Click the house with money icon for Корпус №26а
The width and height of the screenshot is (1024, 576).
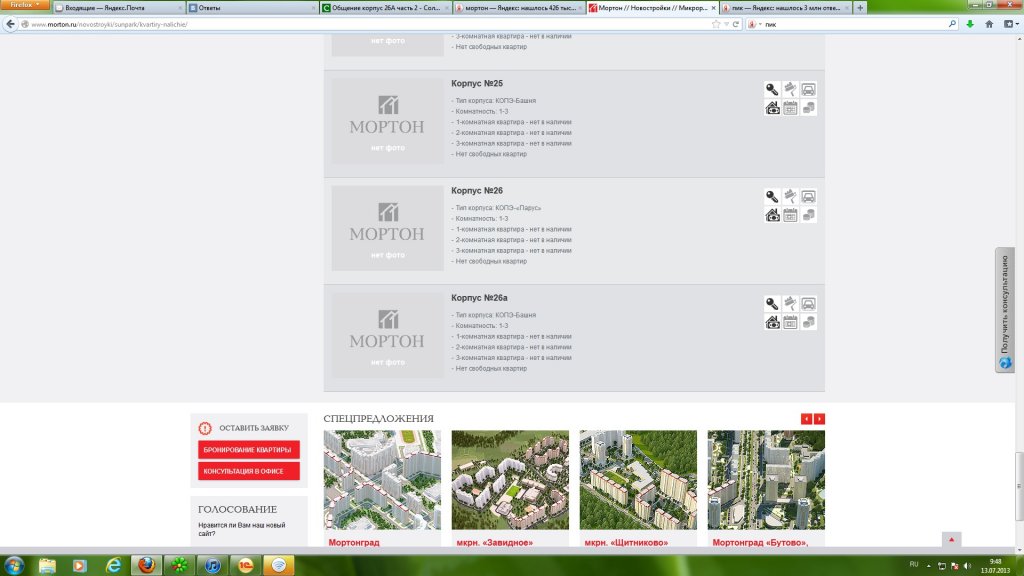(772, 322)
